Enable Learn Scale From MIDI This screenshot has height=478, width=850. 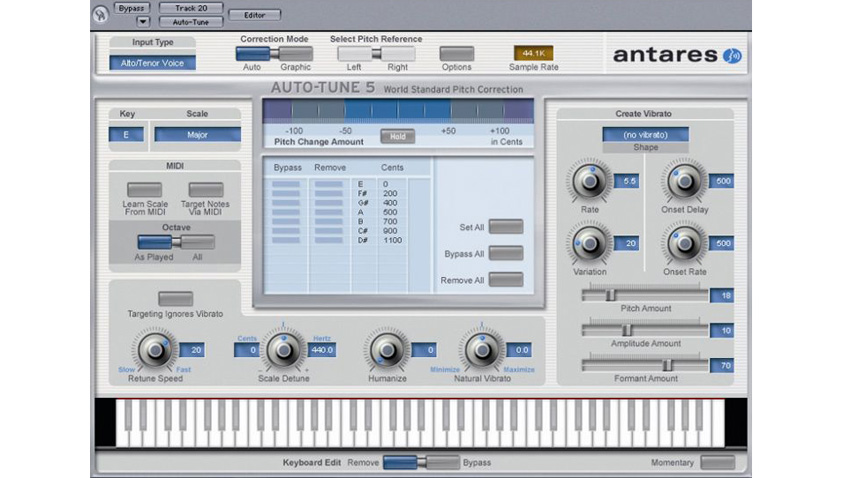pyautogui.click(x=144, y=190)
